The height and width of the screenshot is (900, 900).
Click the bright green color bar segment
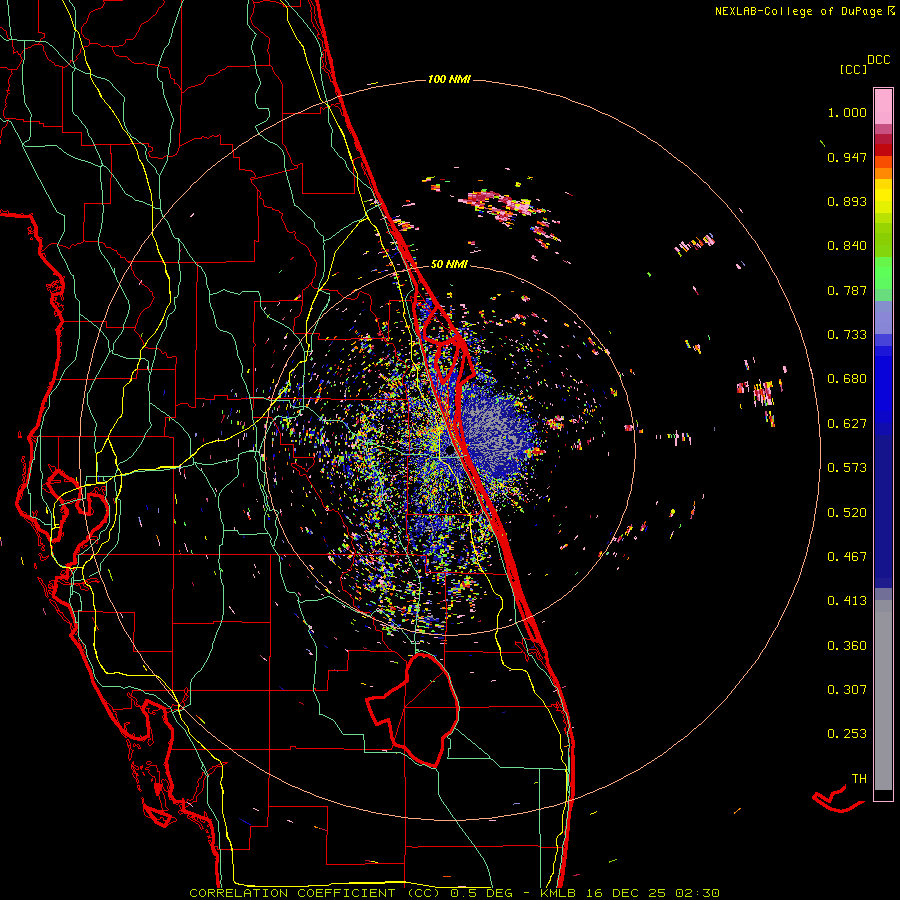click(x=883, y=273)
